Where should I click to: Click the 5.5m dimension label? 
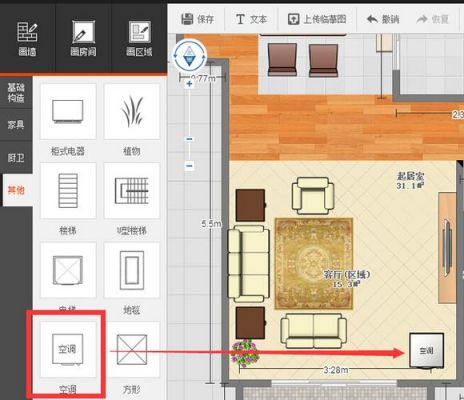(x=211, y=223)
